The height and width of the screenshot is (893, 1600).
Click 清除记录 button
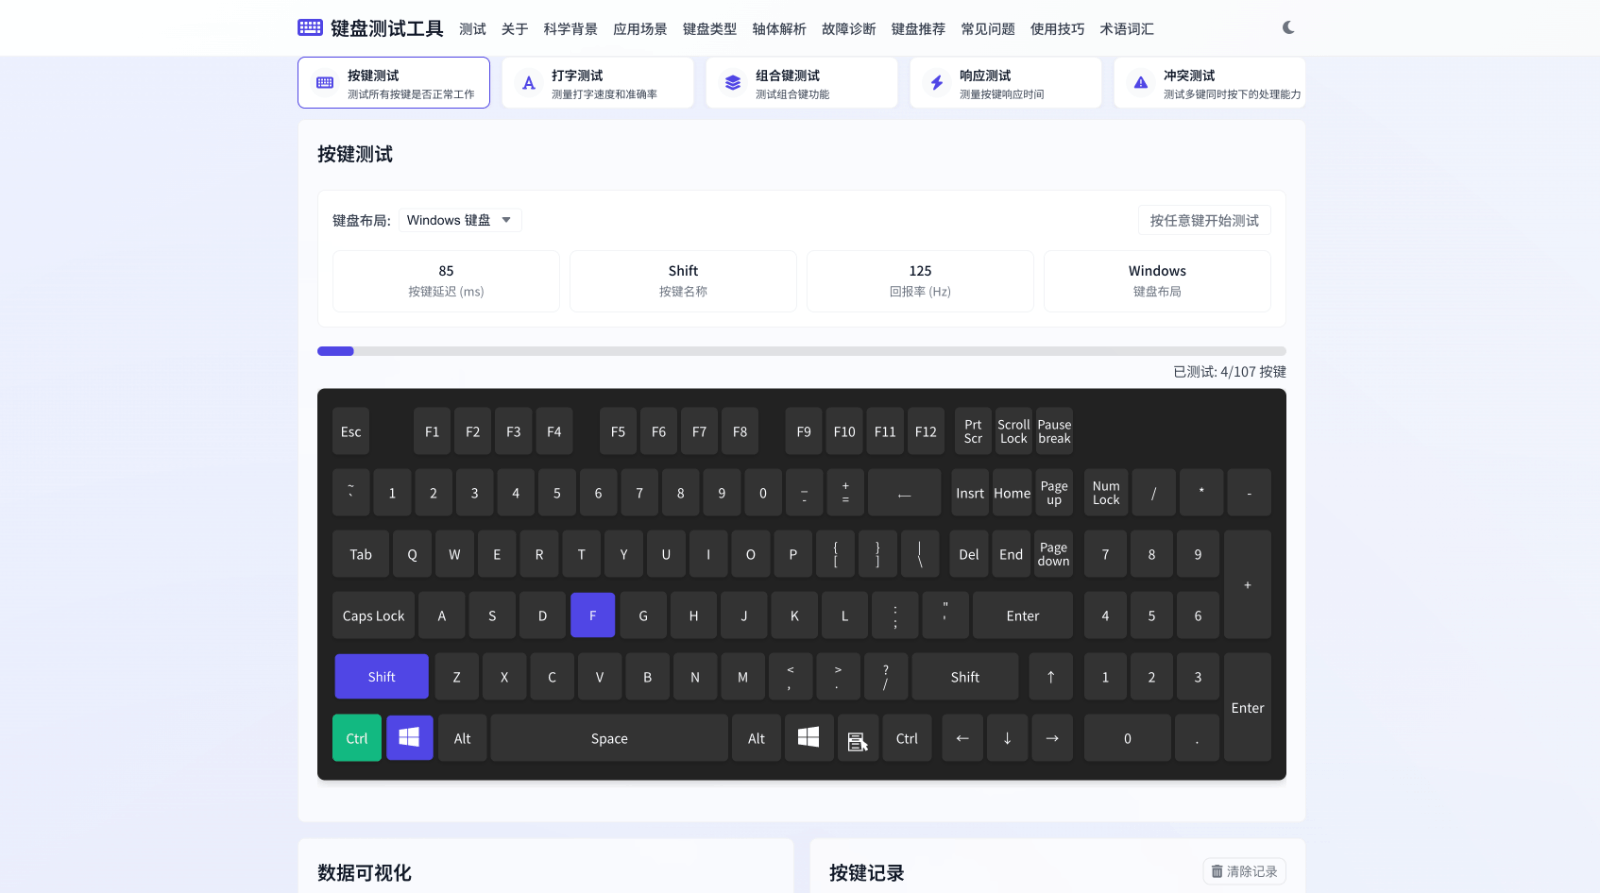1244,871
